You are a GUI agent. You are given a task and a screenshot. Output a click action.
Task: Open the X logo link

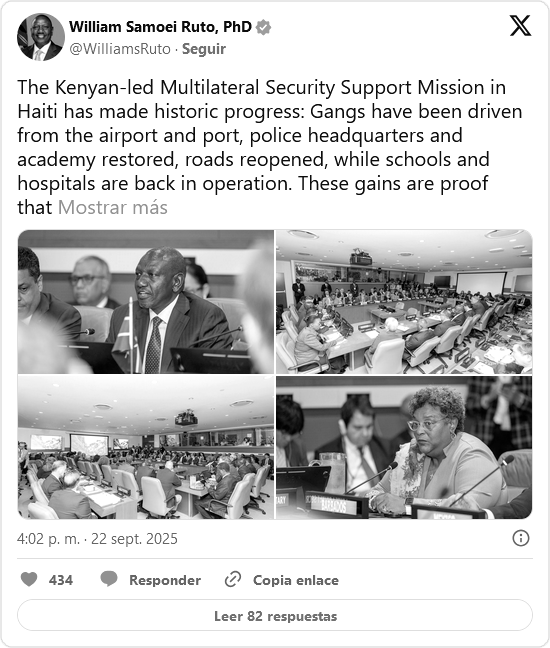pyautogui.click(x=520, y=26)
